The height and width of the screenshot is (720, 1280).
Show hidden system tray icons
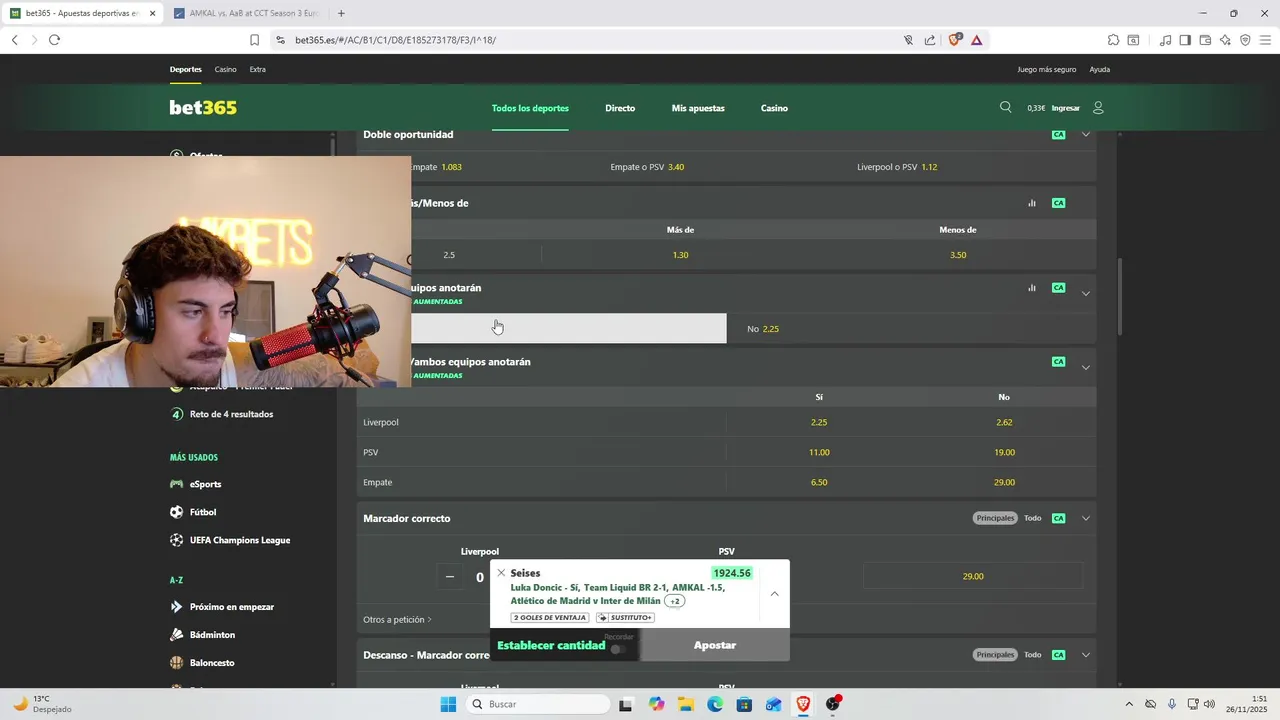coord(1129,704)
